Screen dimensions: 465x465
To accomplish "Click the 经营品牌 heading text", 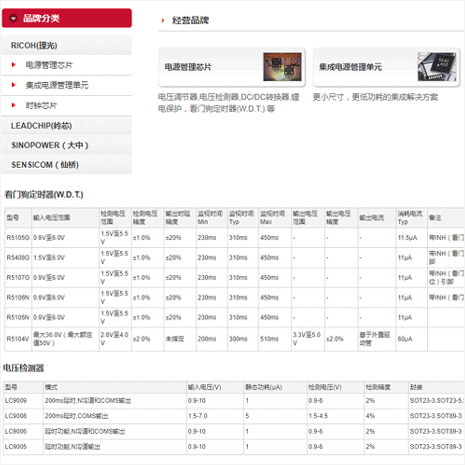I will coord(190,20).
